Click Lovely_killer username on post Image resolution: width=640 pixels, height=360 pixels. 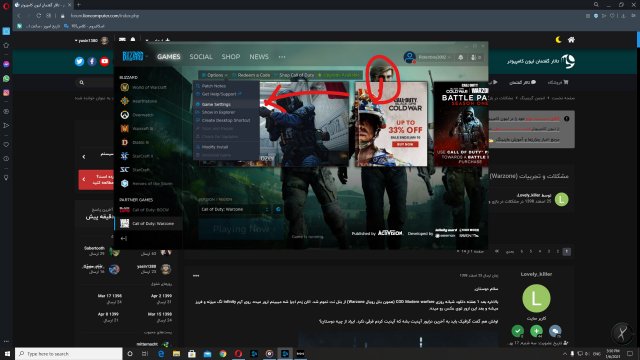536,274
